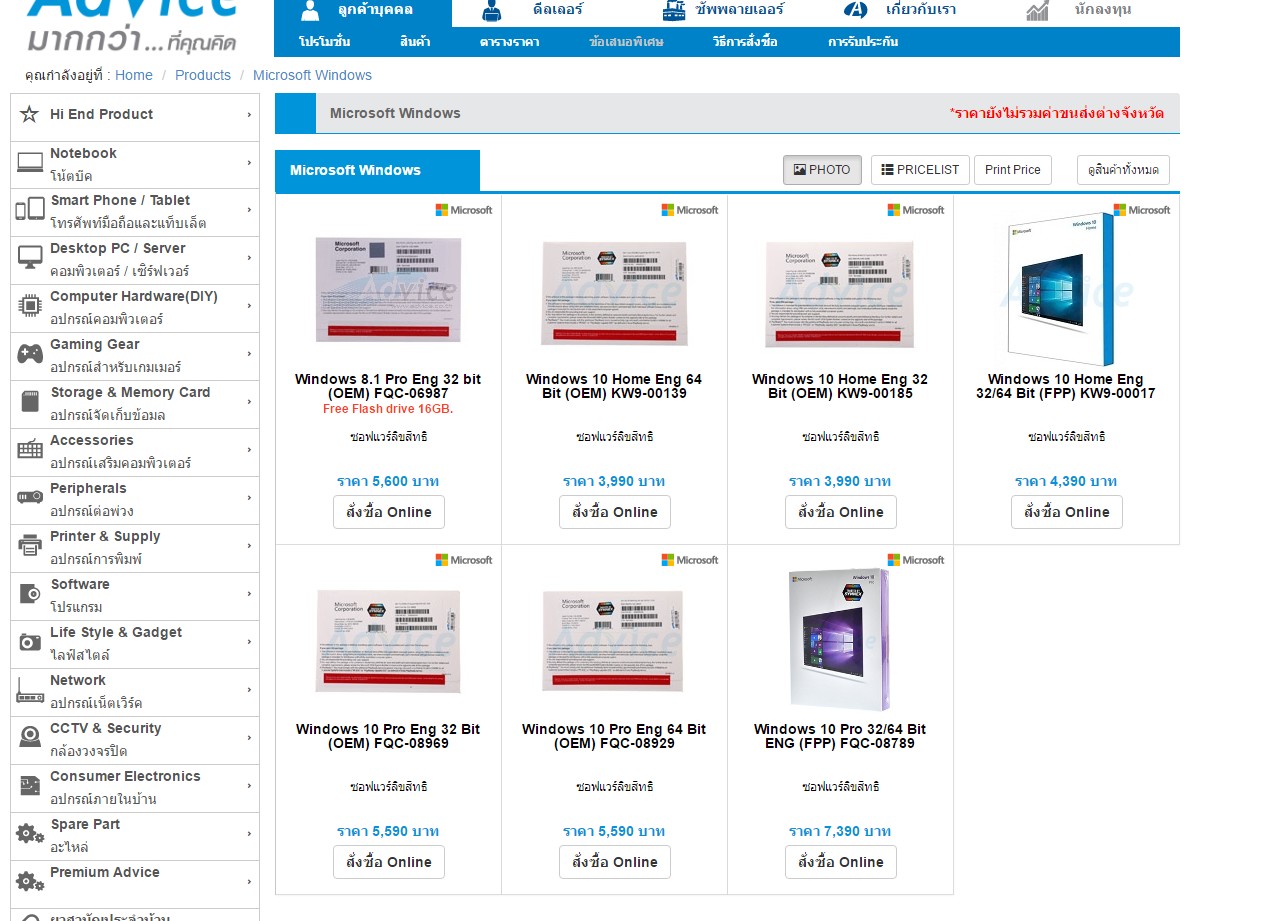This screenshot has height=921, width=1268.
Task: Open Windows 10 Home Eng FPP box thumbnail
Action: (1061, 290)
